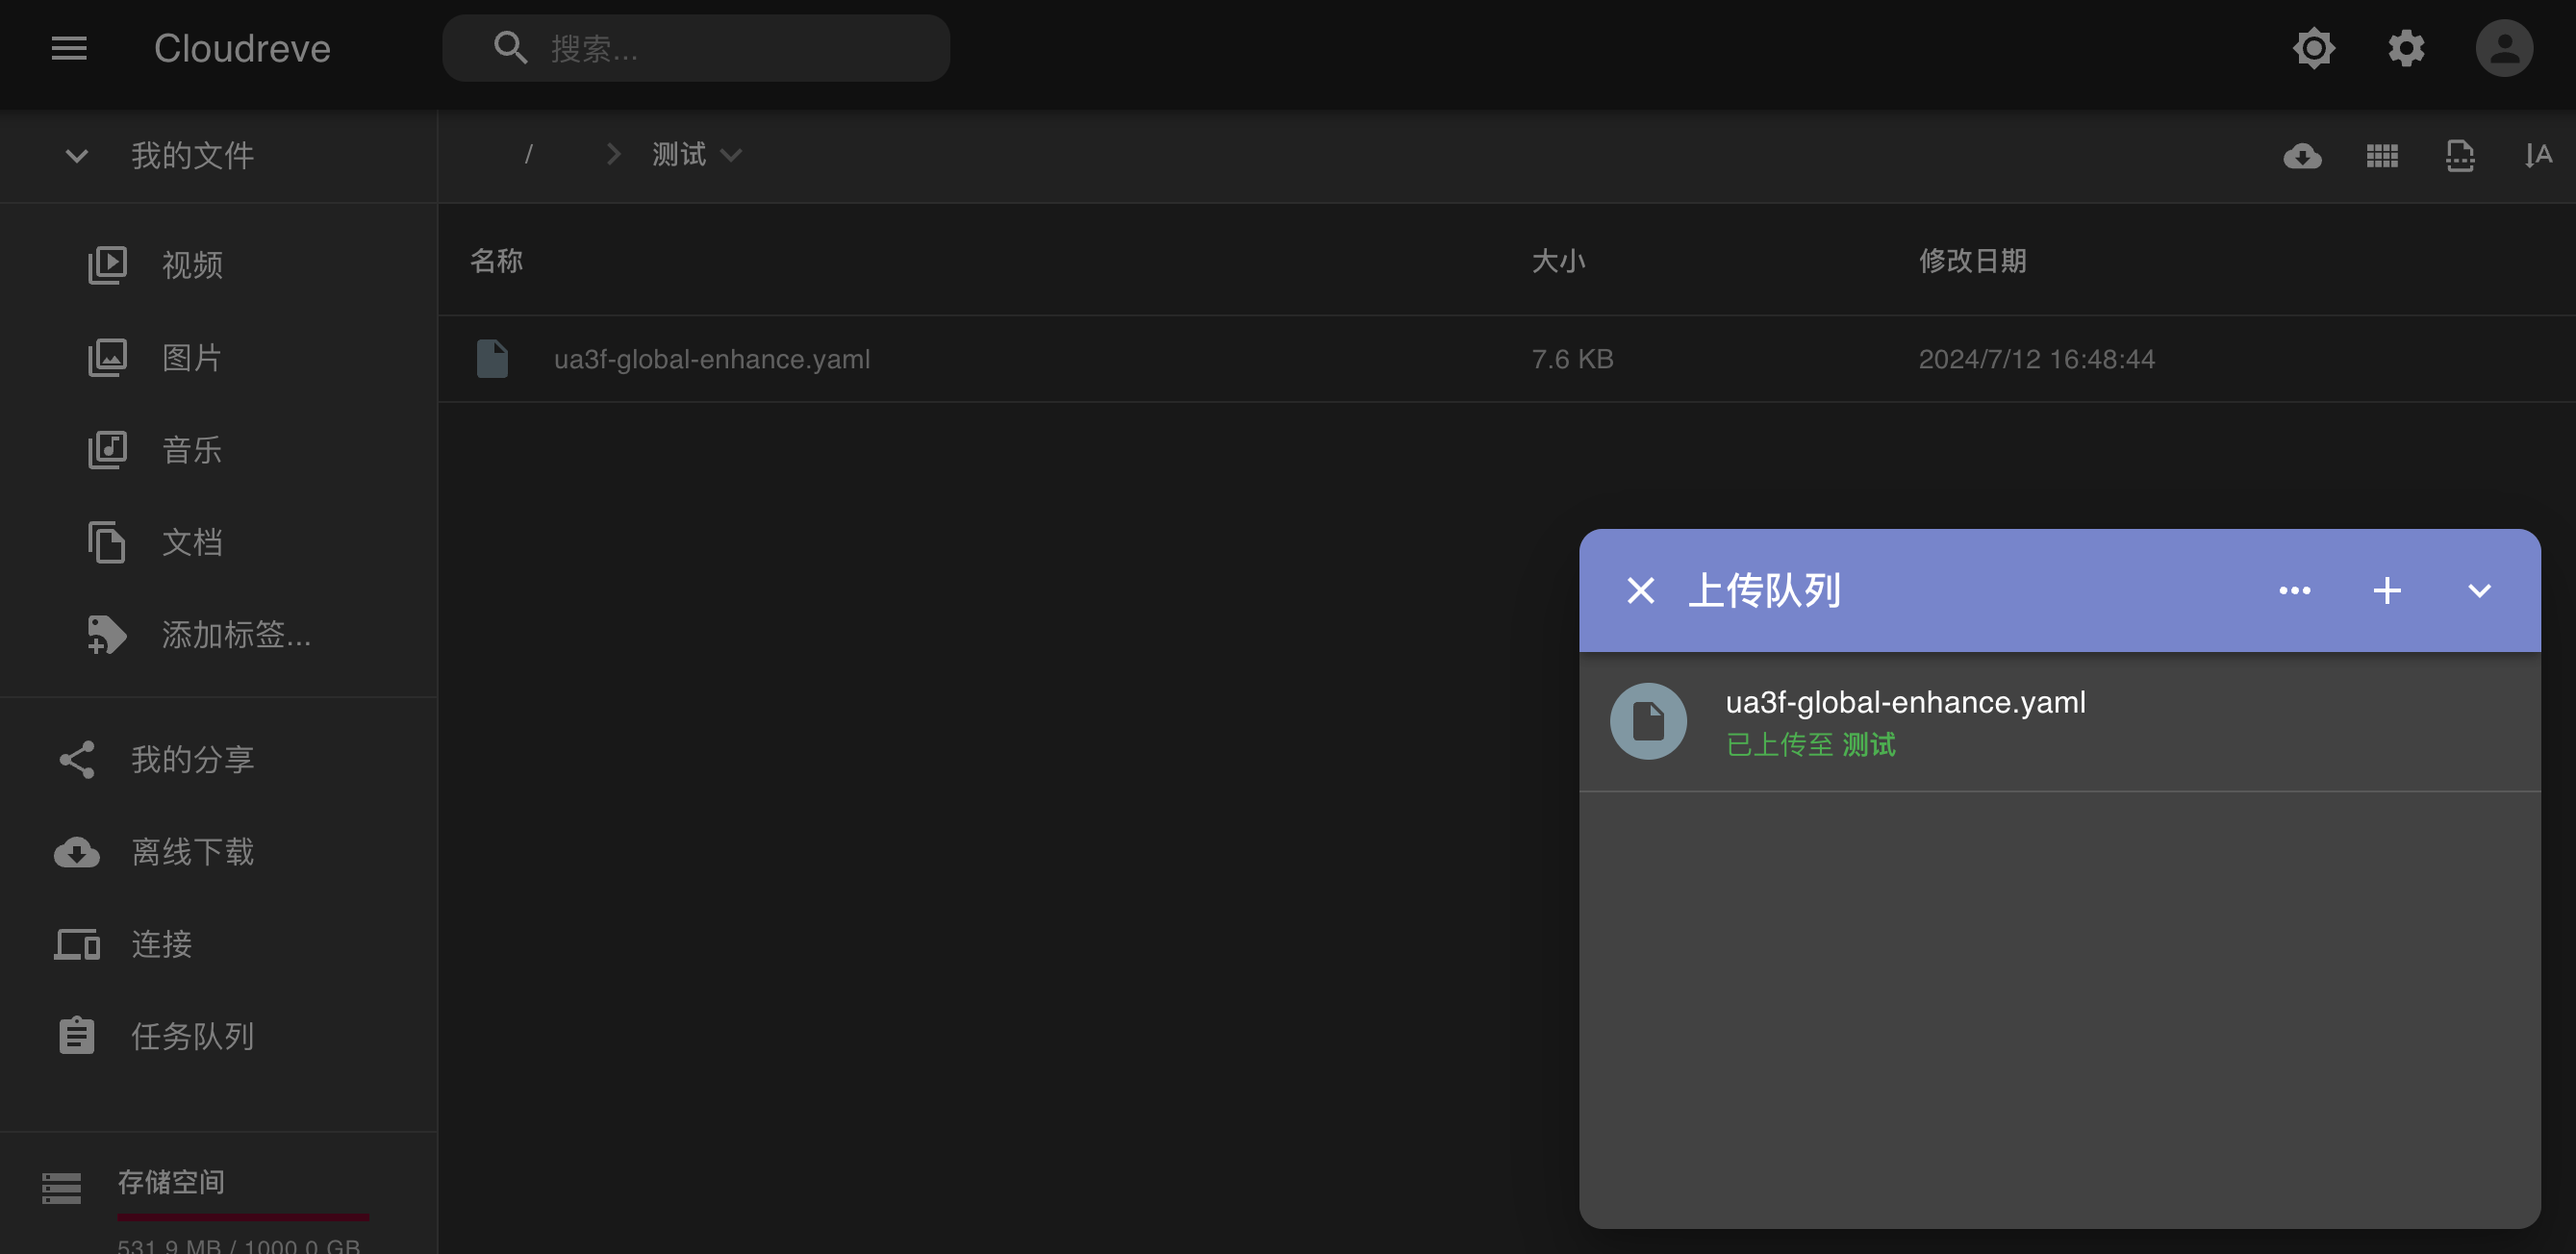2576x1254 pixels.
Task: Open the 离线下载 section
Action: pyautogui.click(x=193, y=851)
